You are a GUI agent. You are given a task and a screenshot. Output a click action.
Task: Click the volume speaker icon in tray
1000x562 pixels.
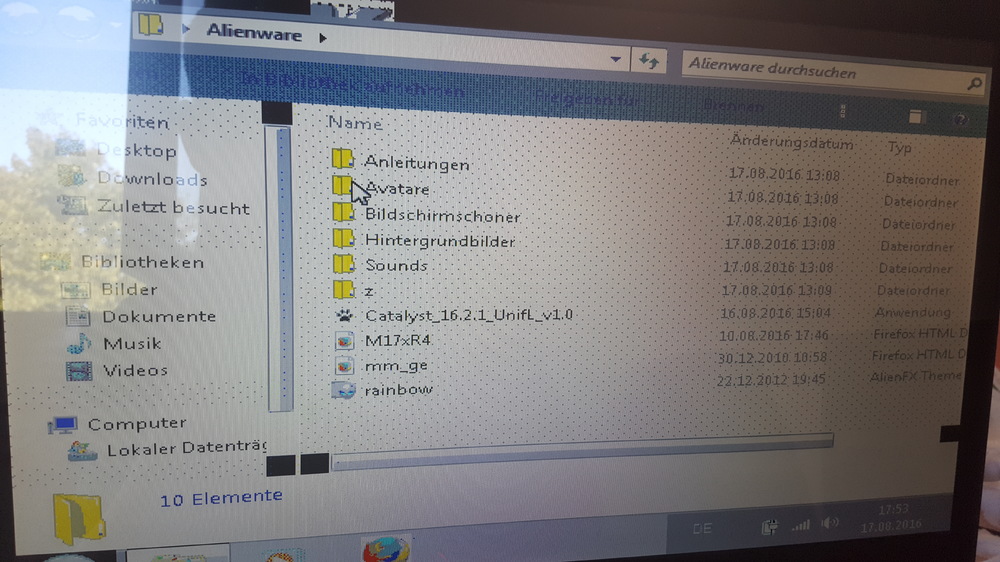830,524
